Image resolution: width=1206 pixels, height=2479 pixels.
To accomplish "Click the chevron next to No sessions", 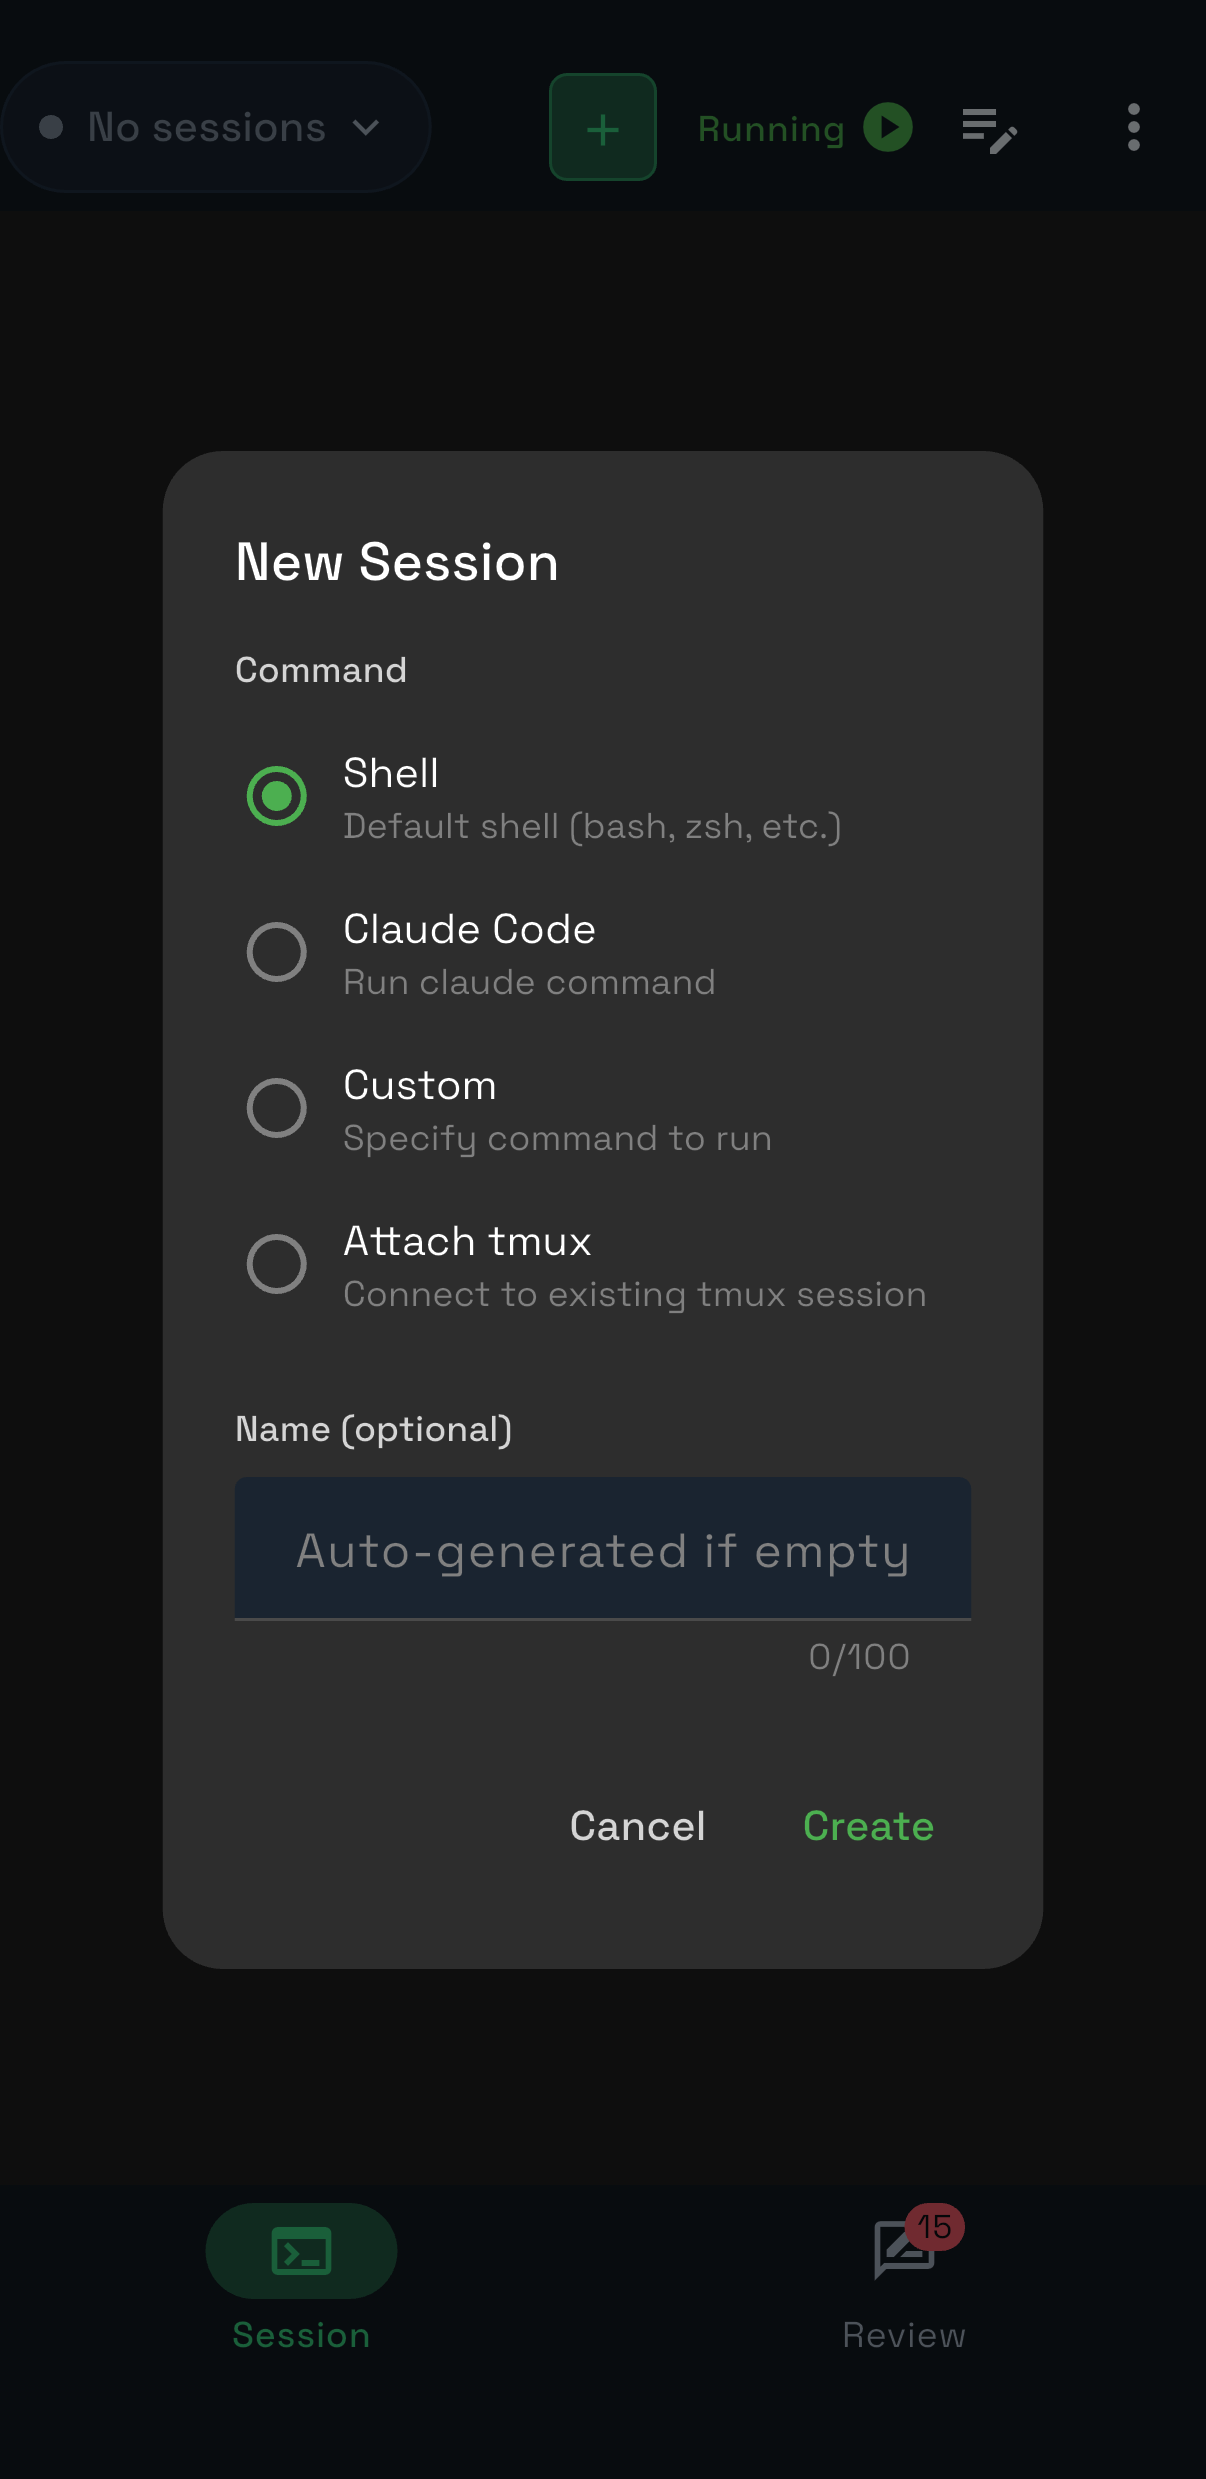I will 366,128.
